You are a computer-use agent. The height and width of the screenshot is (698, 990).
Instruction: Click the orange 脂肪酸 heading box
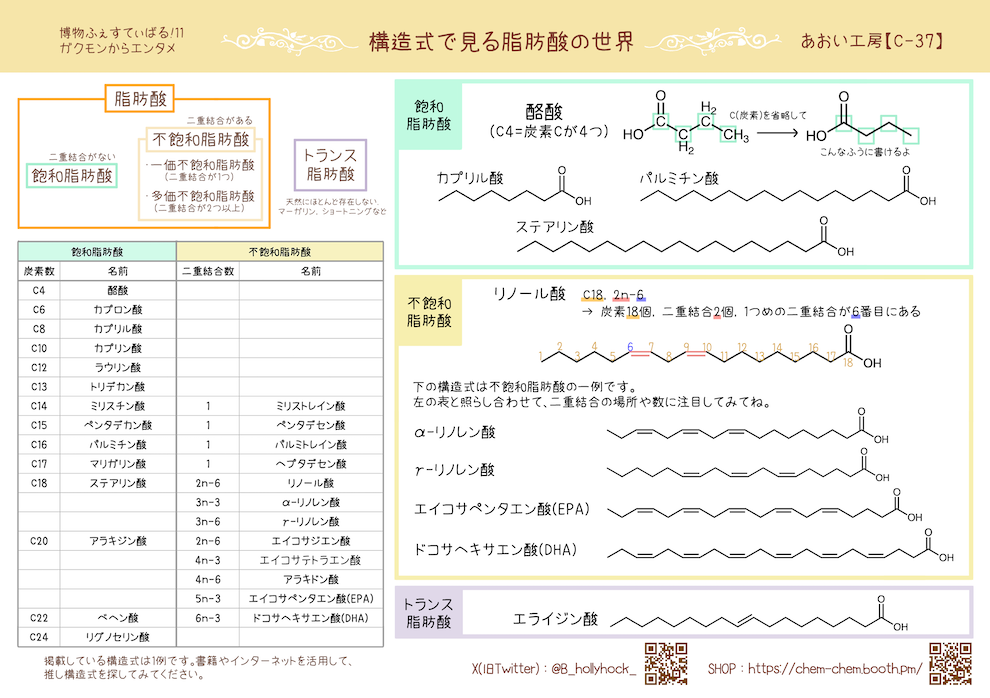[x=140, y=98]
